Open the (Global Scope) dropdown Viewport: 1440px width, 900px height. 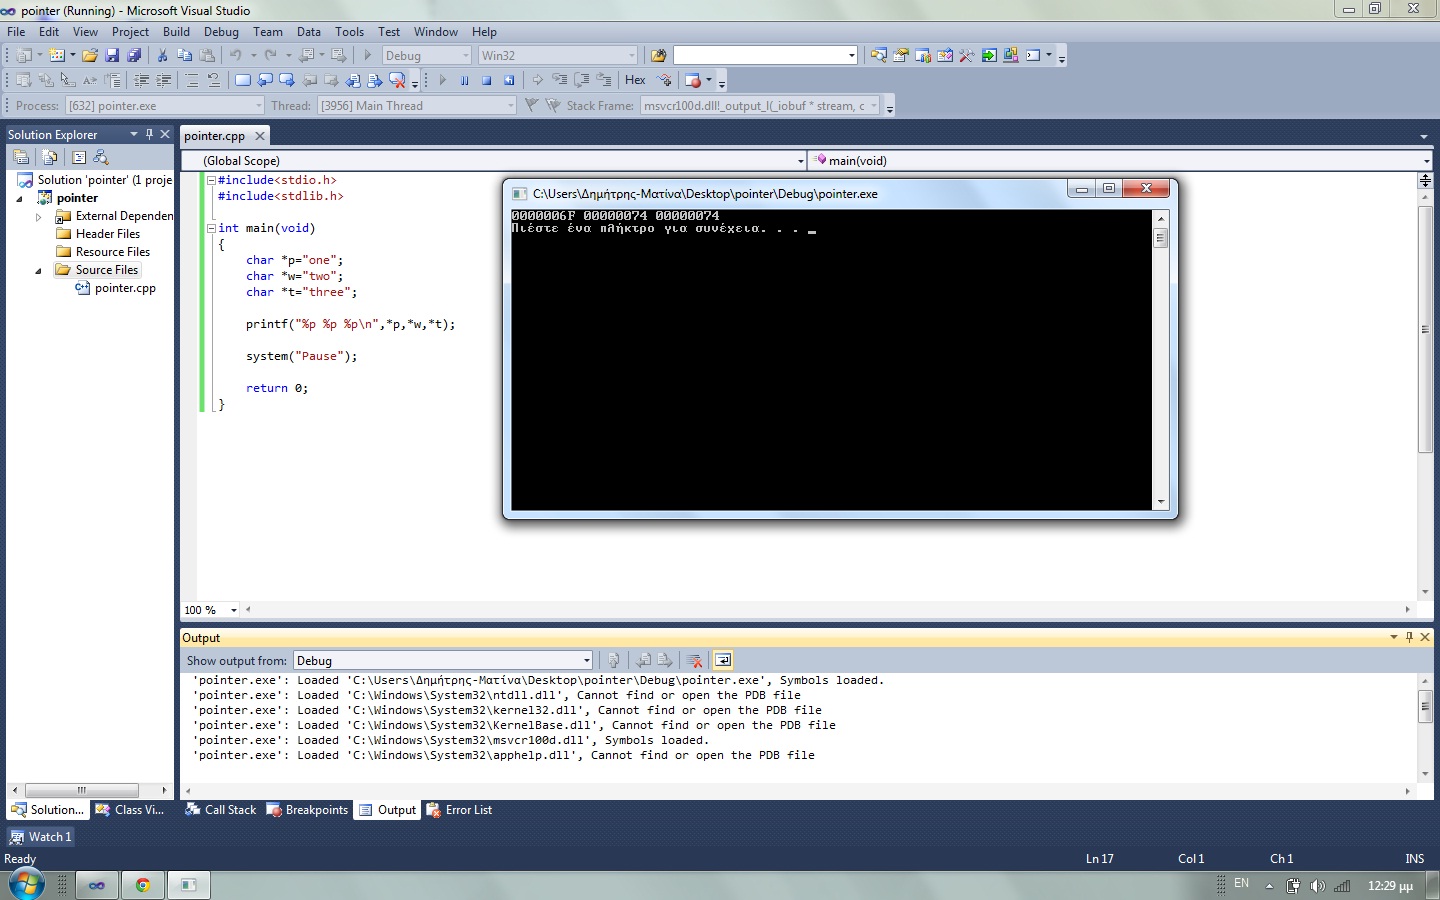(494, 160)
